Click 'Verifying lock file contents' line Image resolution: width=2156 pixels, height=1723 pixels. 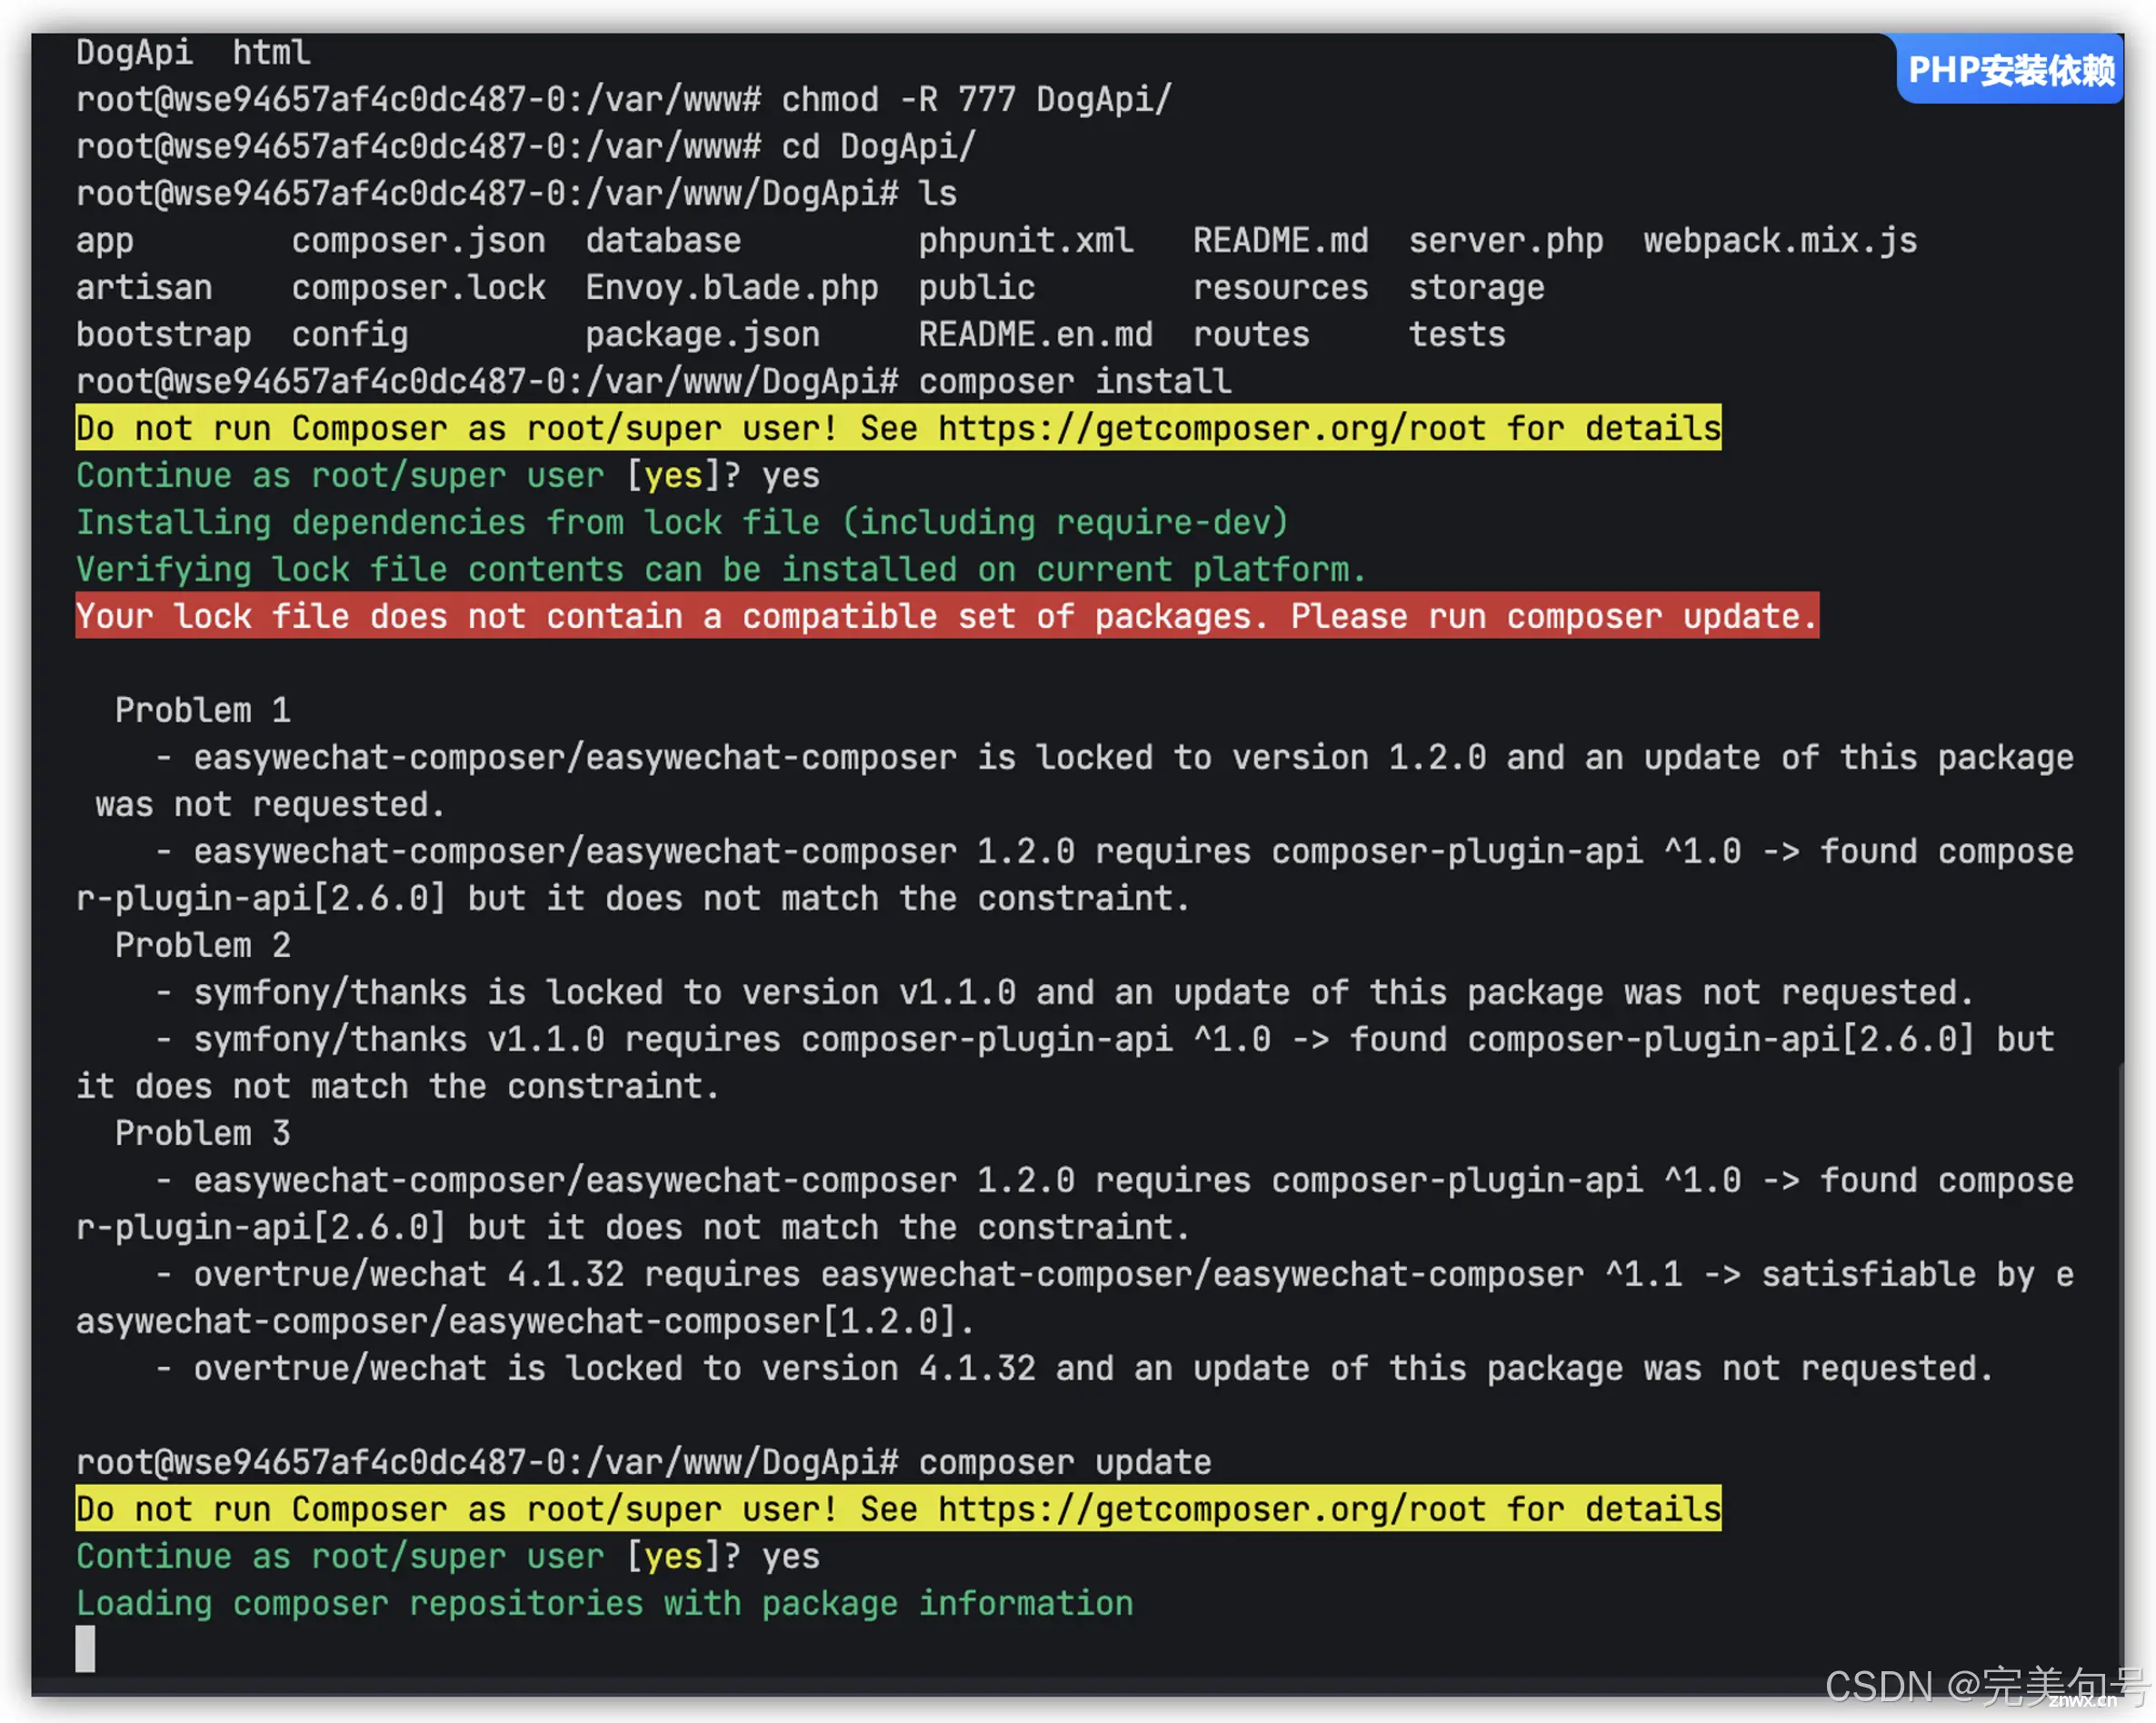pos(722,570)
